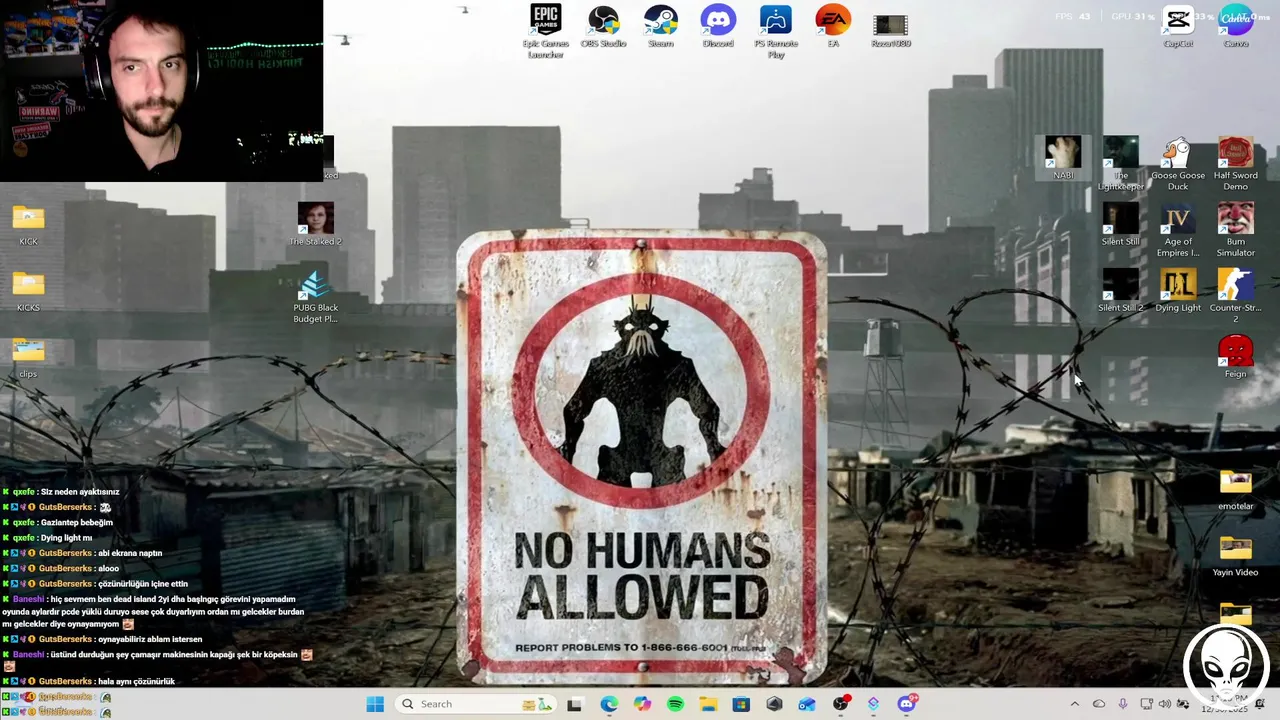Click chat message 'hala aynı çözünürlük'
Screen dimensions: 1280x720
[x=136, y=682]
